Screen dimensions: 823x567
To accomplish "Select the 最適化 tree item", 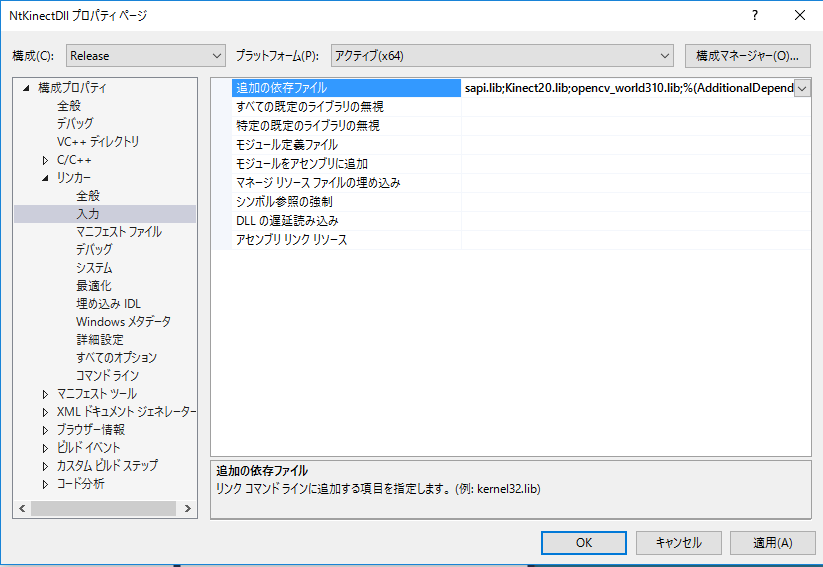I will click(x=94, y=286).
